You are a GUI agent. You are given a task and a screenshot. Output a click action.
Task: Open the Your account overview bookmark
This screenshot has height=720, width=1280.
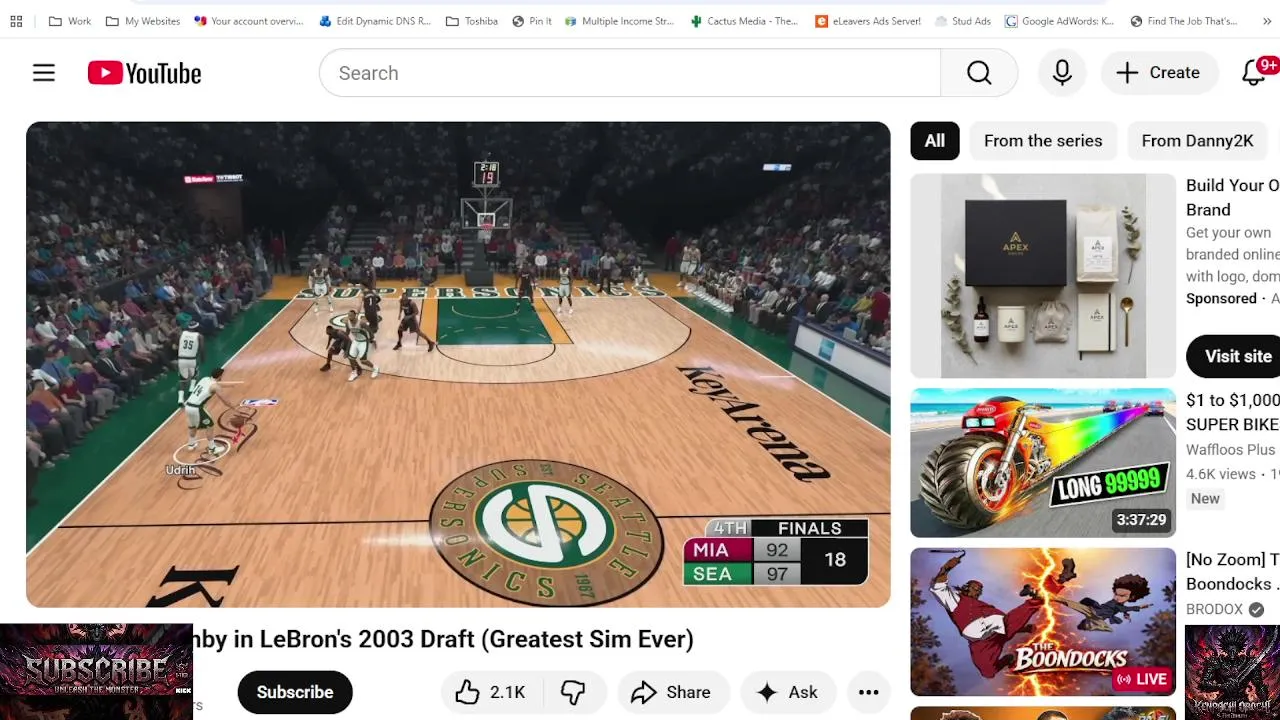coord(249,21)
